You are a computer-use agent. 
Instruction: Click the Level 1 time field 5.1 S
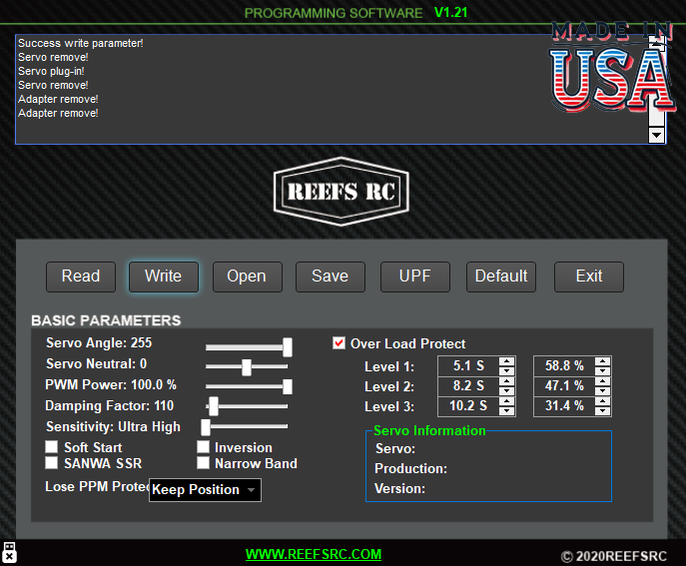coord(469,366)
